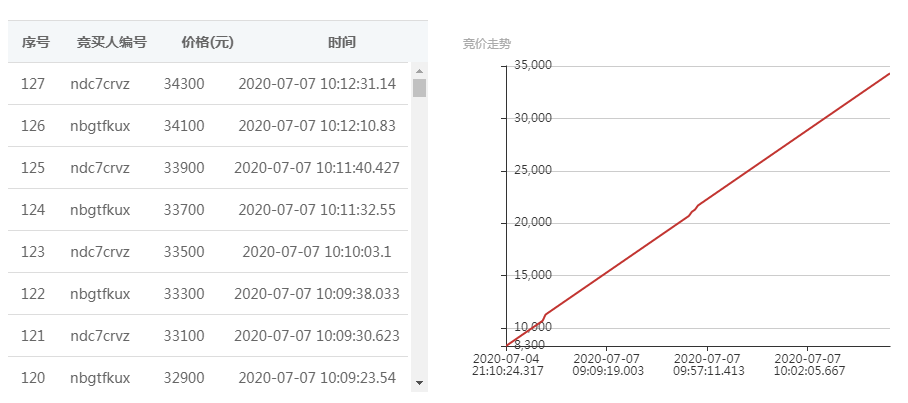Click price 33300 in row 122

pos(184,294)
